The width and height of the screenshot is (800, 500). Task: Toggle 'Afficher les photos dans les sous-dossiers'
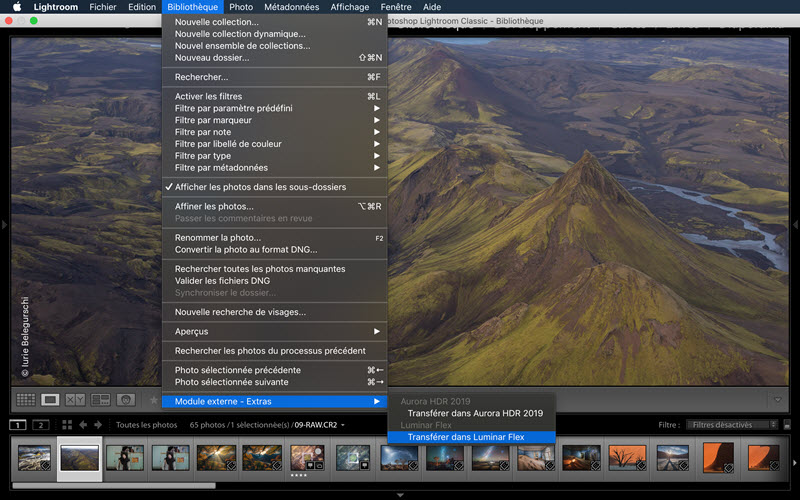click(260, 187)
